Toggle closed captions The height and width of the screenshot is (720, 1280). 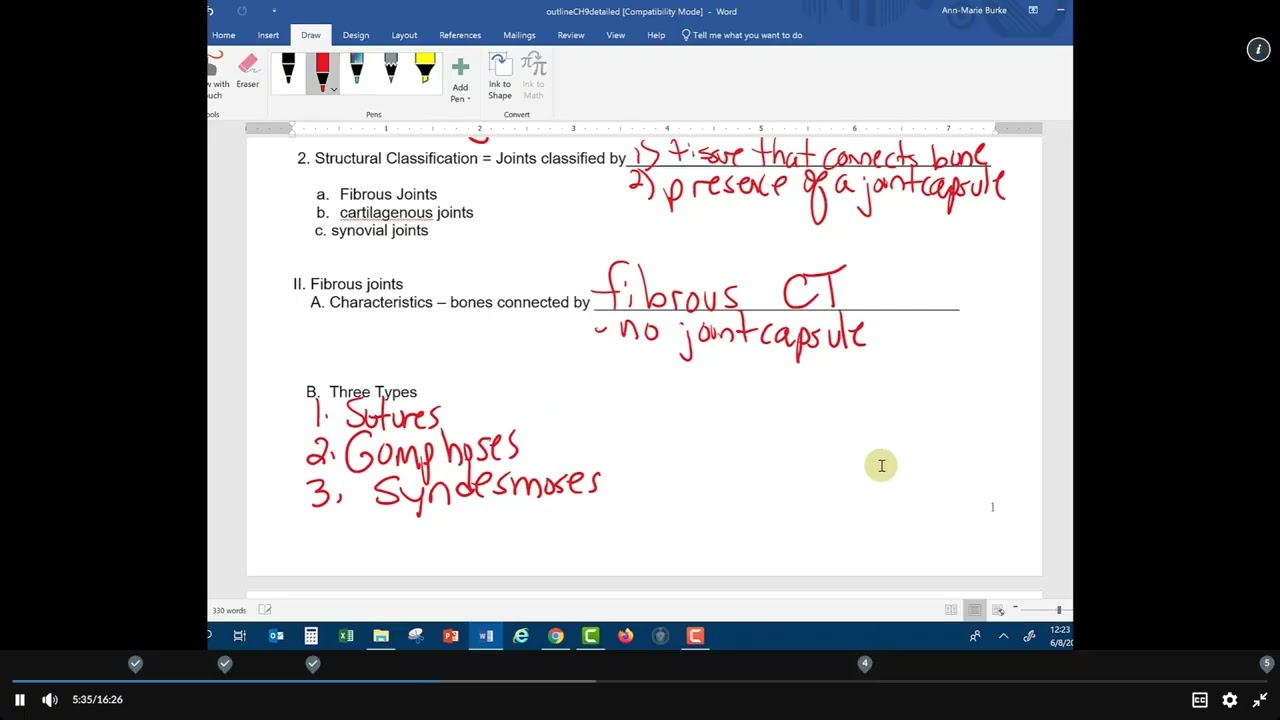pyautogui.click(x=1200, y=700)
